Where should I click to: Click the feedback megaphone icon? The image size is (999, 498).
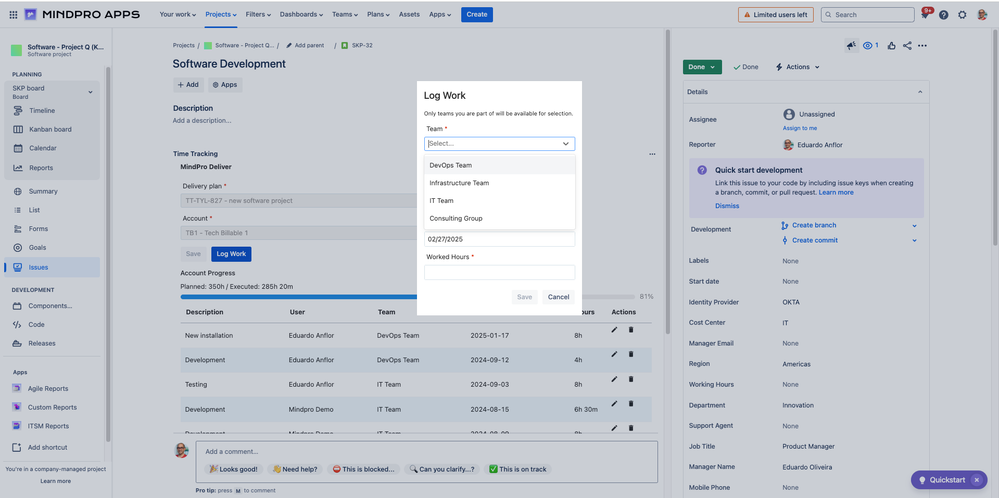(851, 45)
